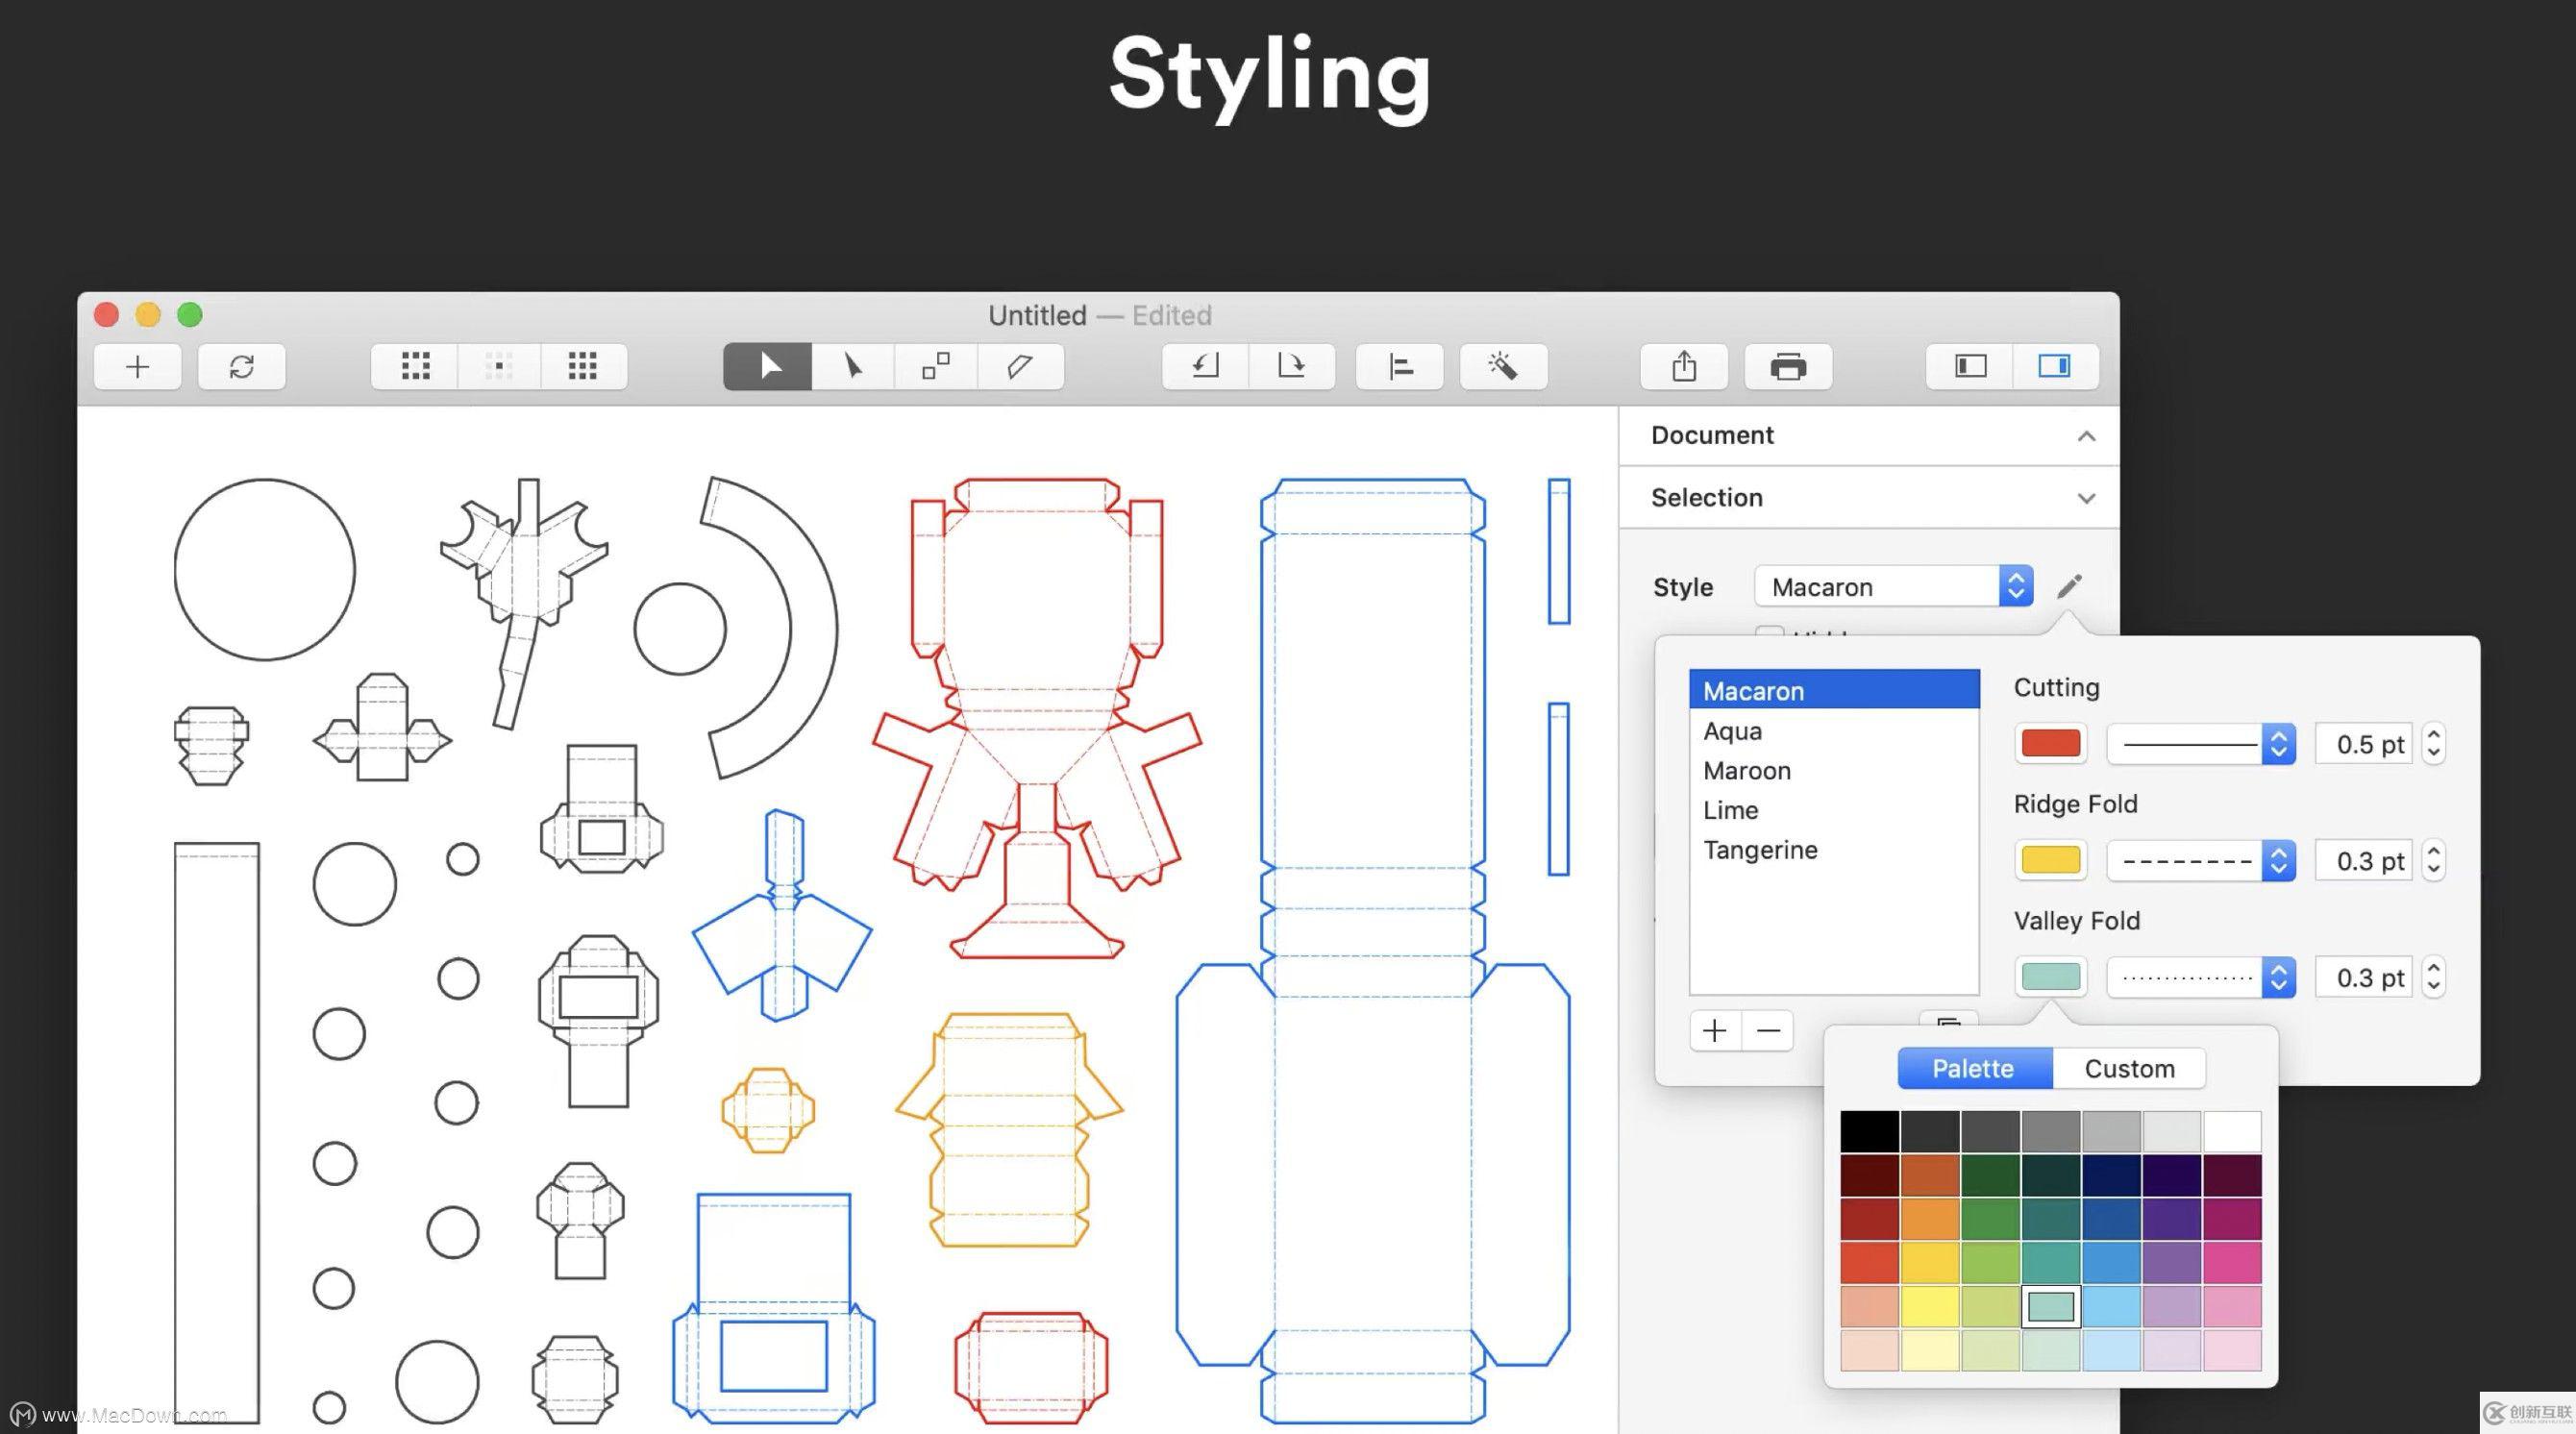Click the add (+) toolbar button
Image resolution: width=2576 pixels, height=1434 pixels.
pyautogui.click(x=137, y=367)
